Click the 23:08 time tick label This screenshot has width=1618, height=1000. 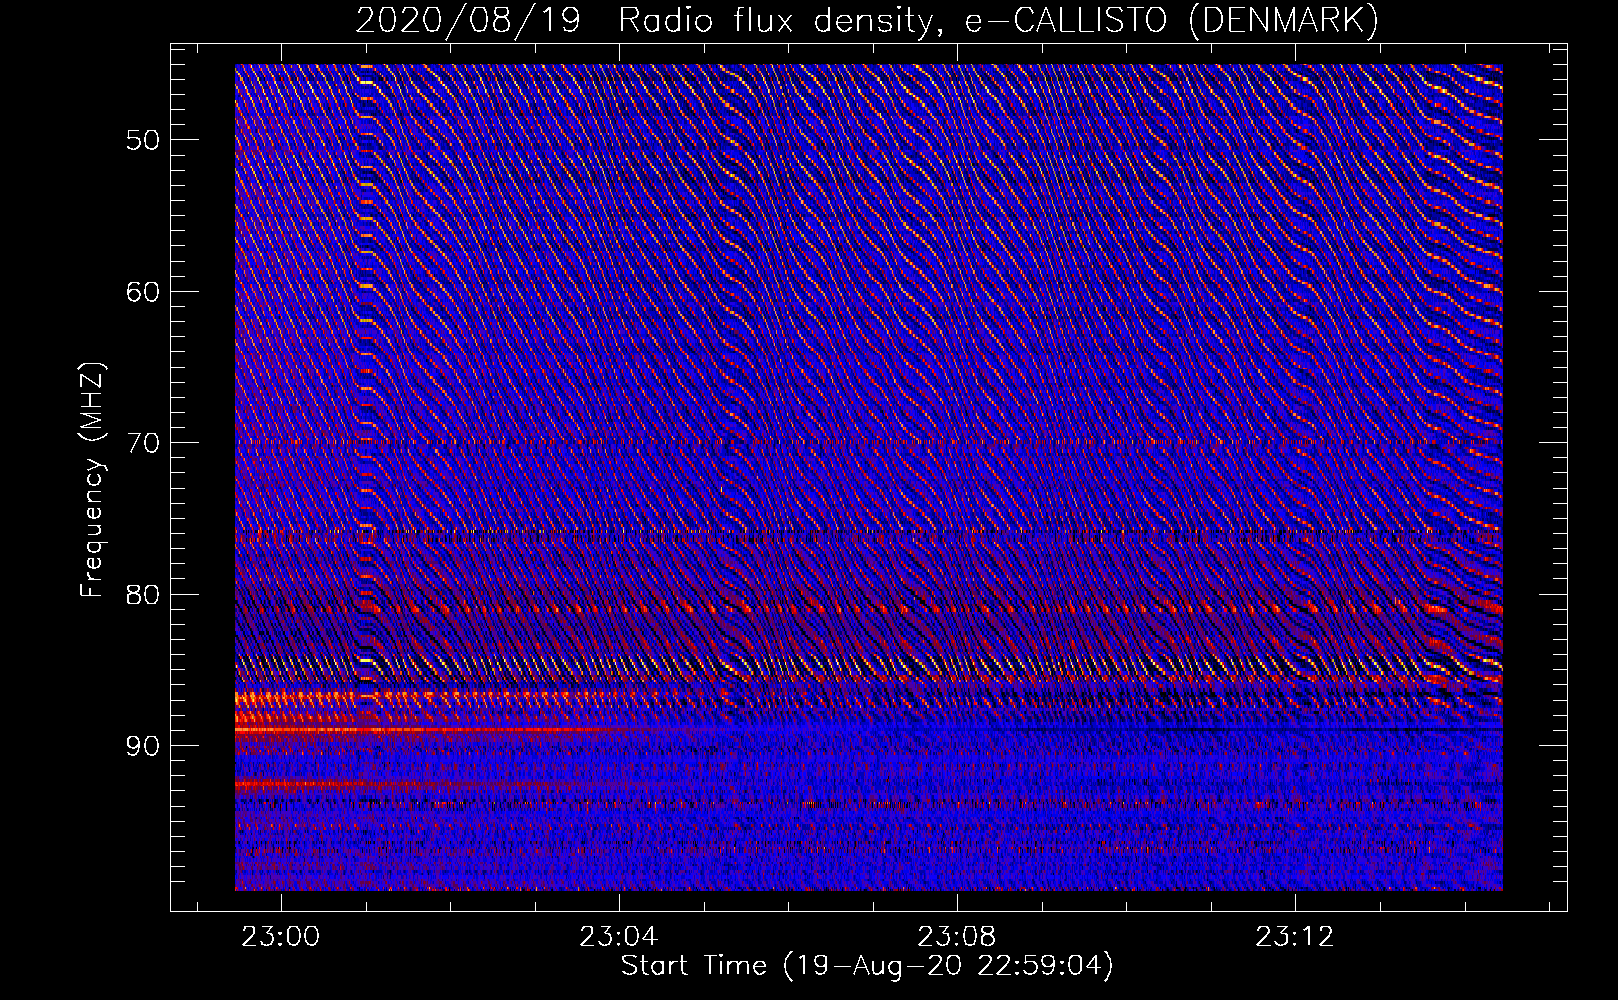click(957, 937)
